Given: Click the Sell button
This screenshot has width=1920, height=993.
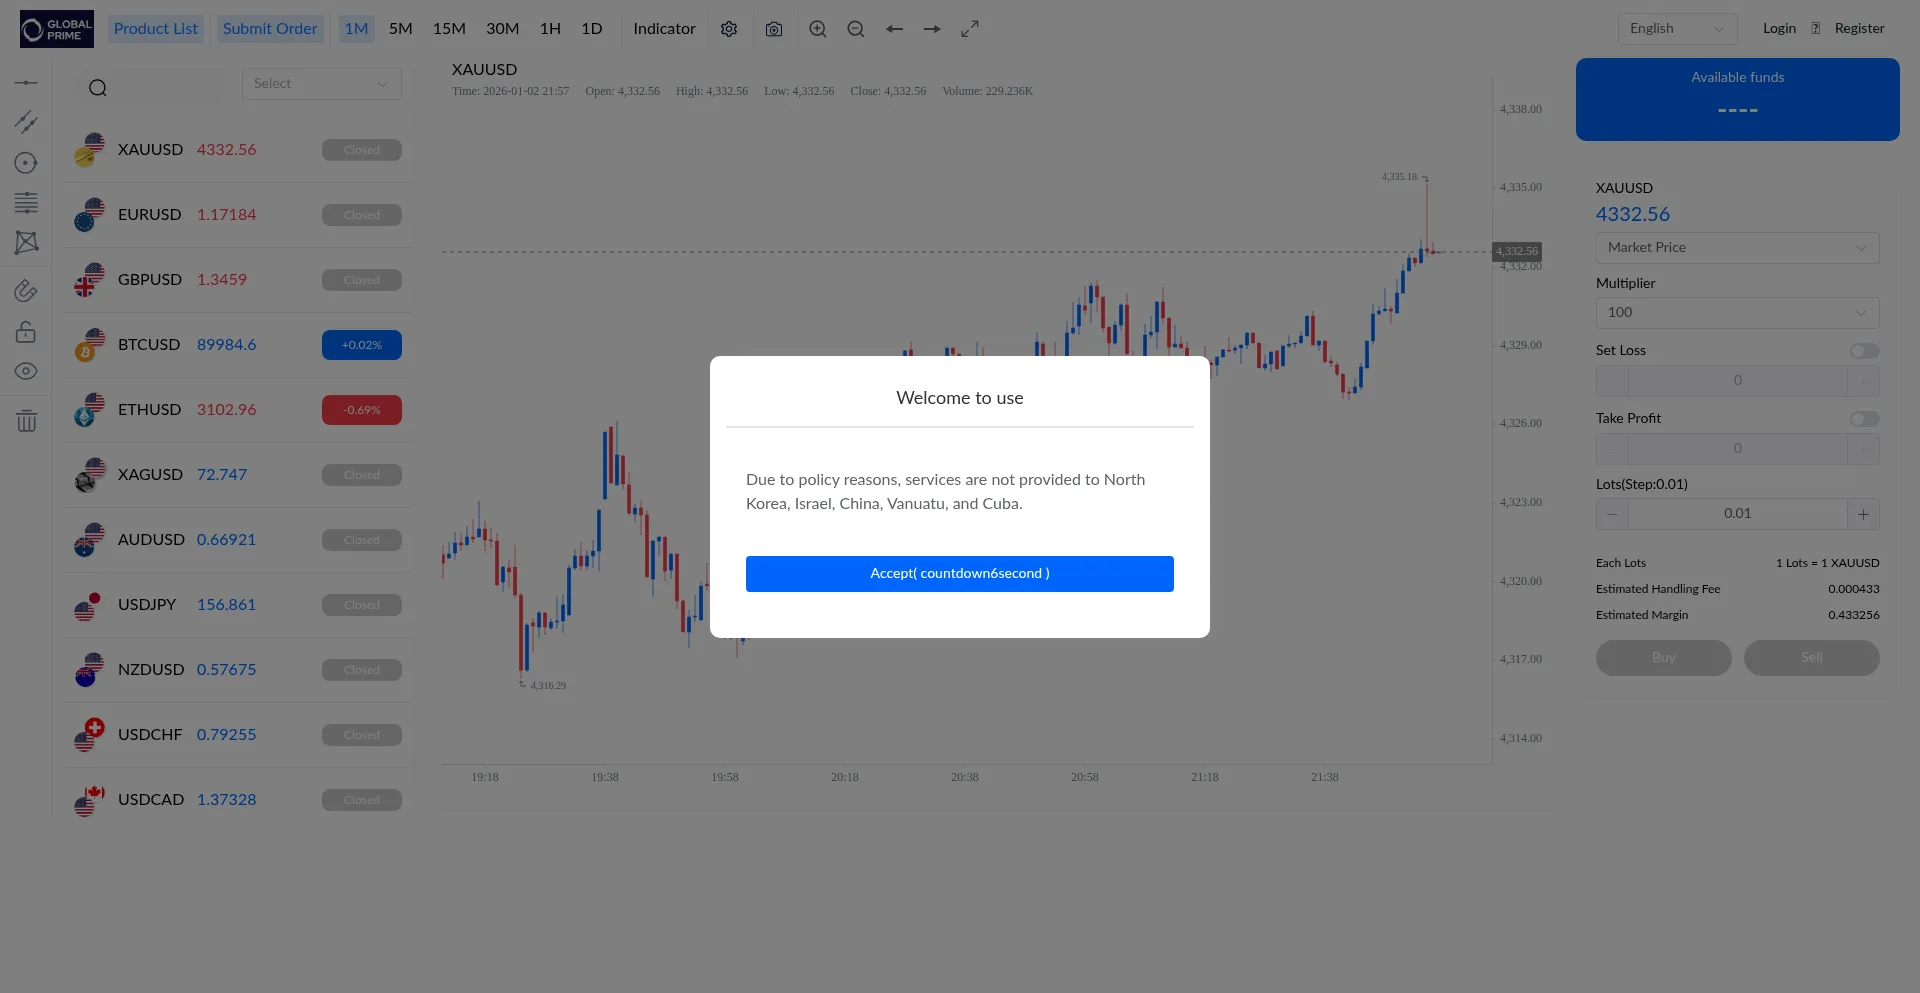Looking at the screenshot, I should (1812, 658).
